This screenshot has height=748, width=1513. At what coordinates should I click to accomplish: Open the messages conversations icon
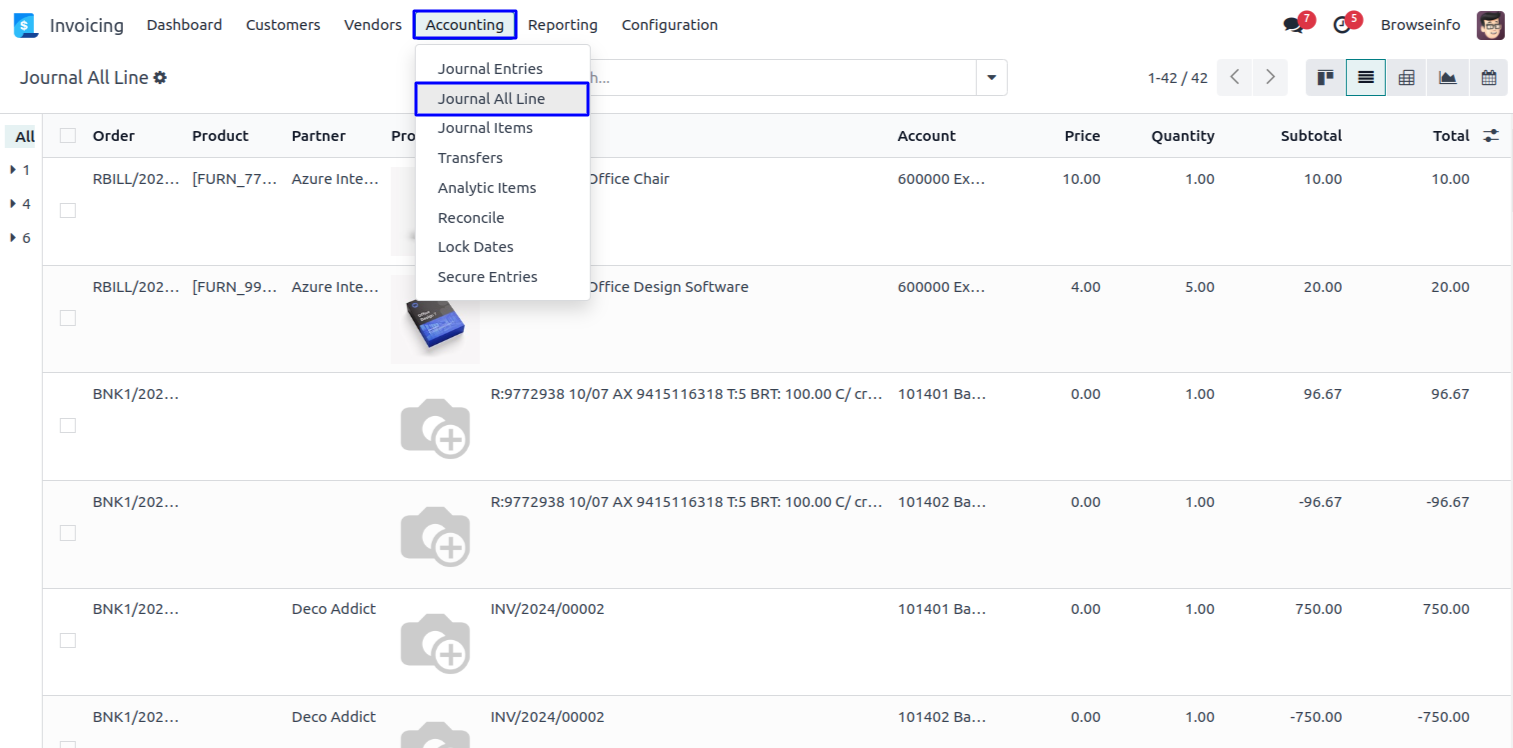coord(1294,25)
